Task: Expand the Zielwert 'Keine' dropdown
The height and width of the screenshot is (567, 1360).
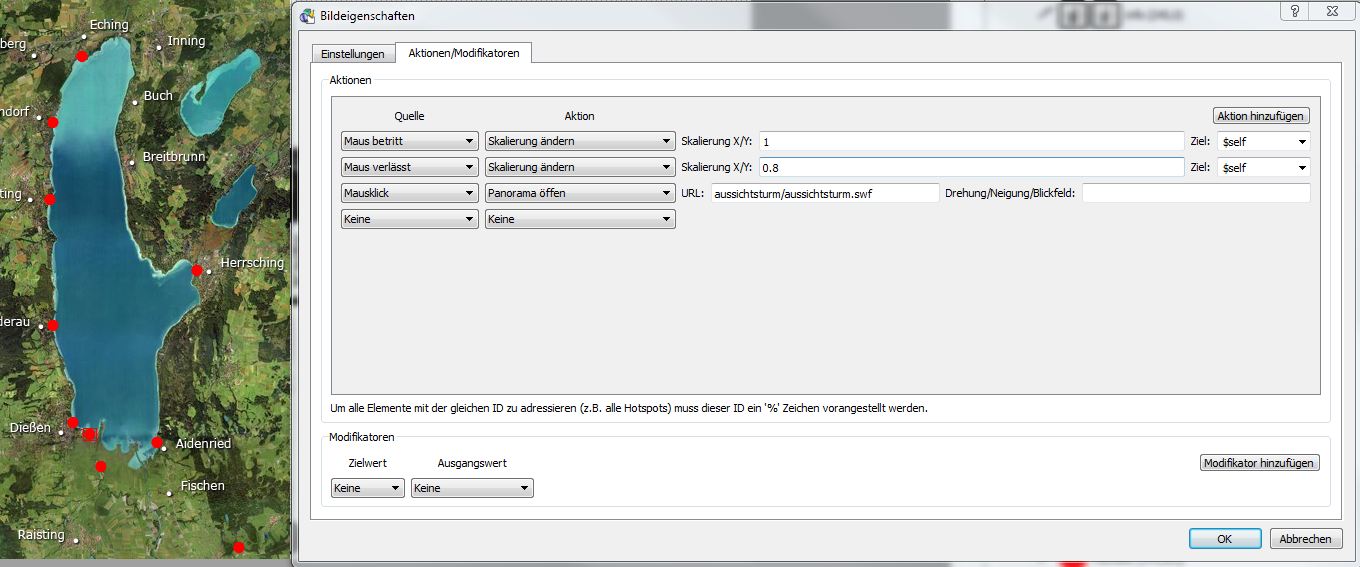Action: 367,489
